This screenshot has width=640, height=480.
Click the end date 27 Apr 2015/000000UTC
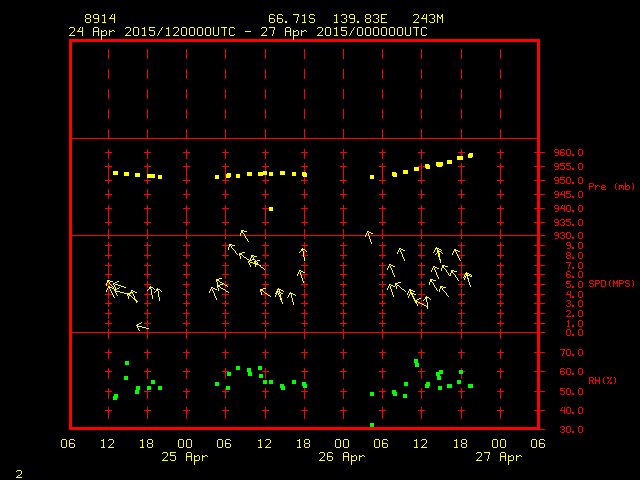click(344, 32)
